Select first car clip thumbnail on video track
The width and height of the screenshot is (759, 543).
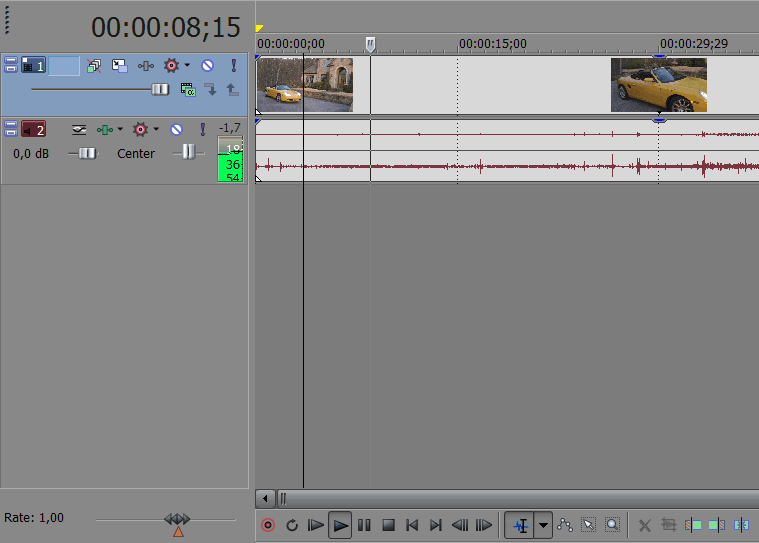(x=304, y=85)
